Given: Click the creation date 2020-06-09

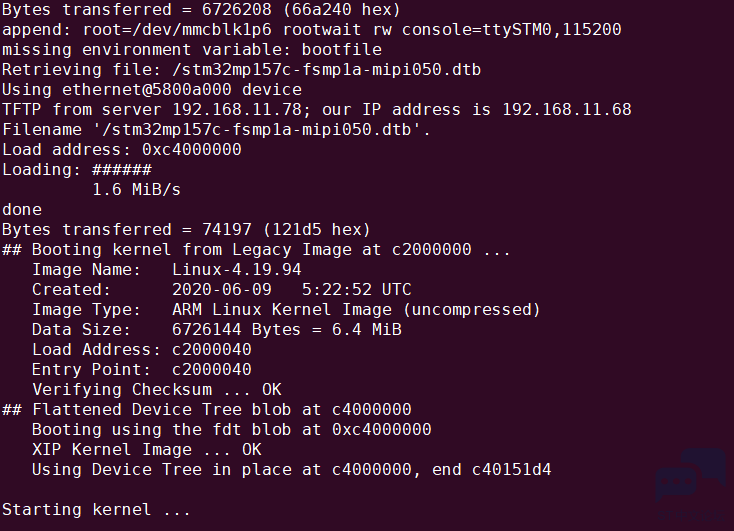Looking at the screenshot, I should (222, 290).
